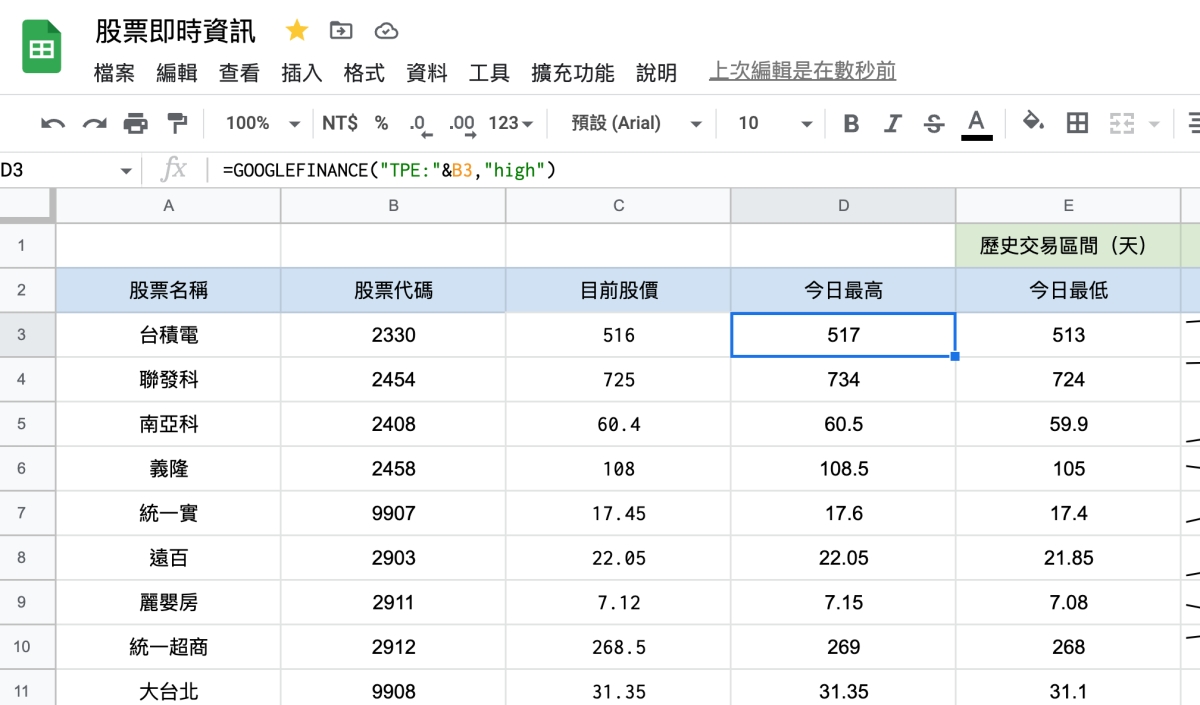The image size is (1200, 705).
Task: Click the Redo arrow icon
Action: click(x=94, y=124)
